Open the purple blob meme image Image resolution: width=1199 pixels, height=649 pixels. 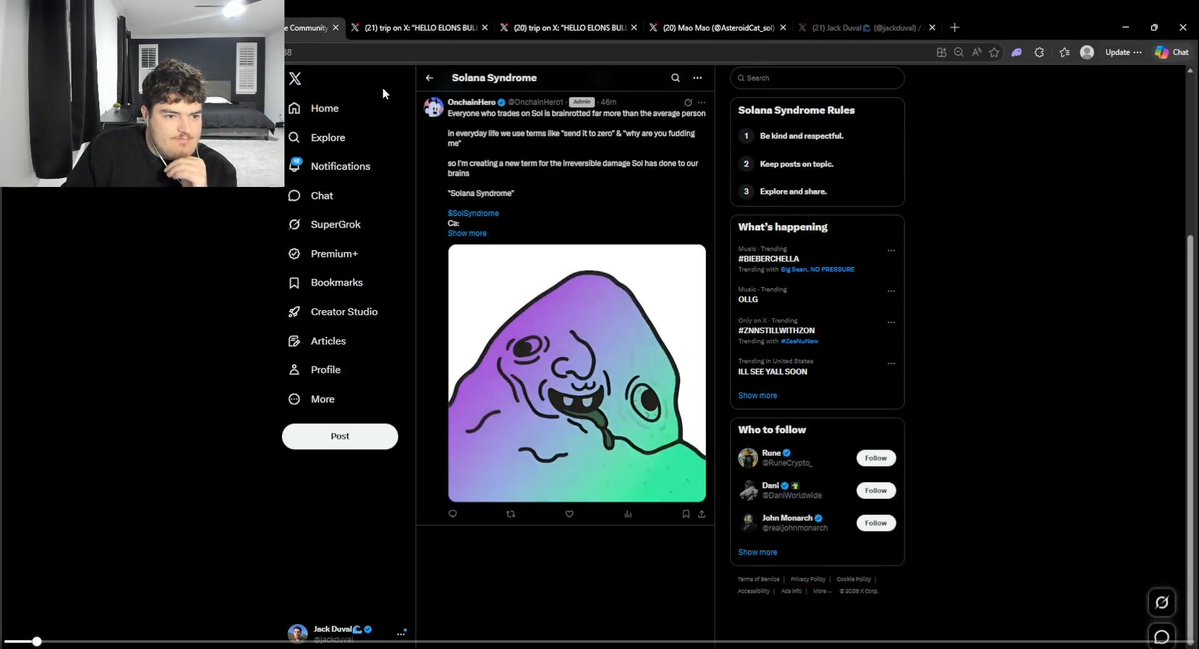577,373
